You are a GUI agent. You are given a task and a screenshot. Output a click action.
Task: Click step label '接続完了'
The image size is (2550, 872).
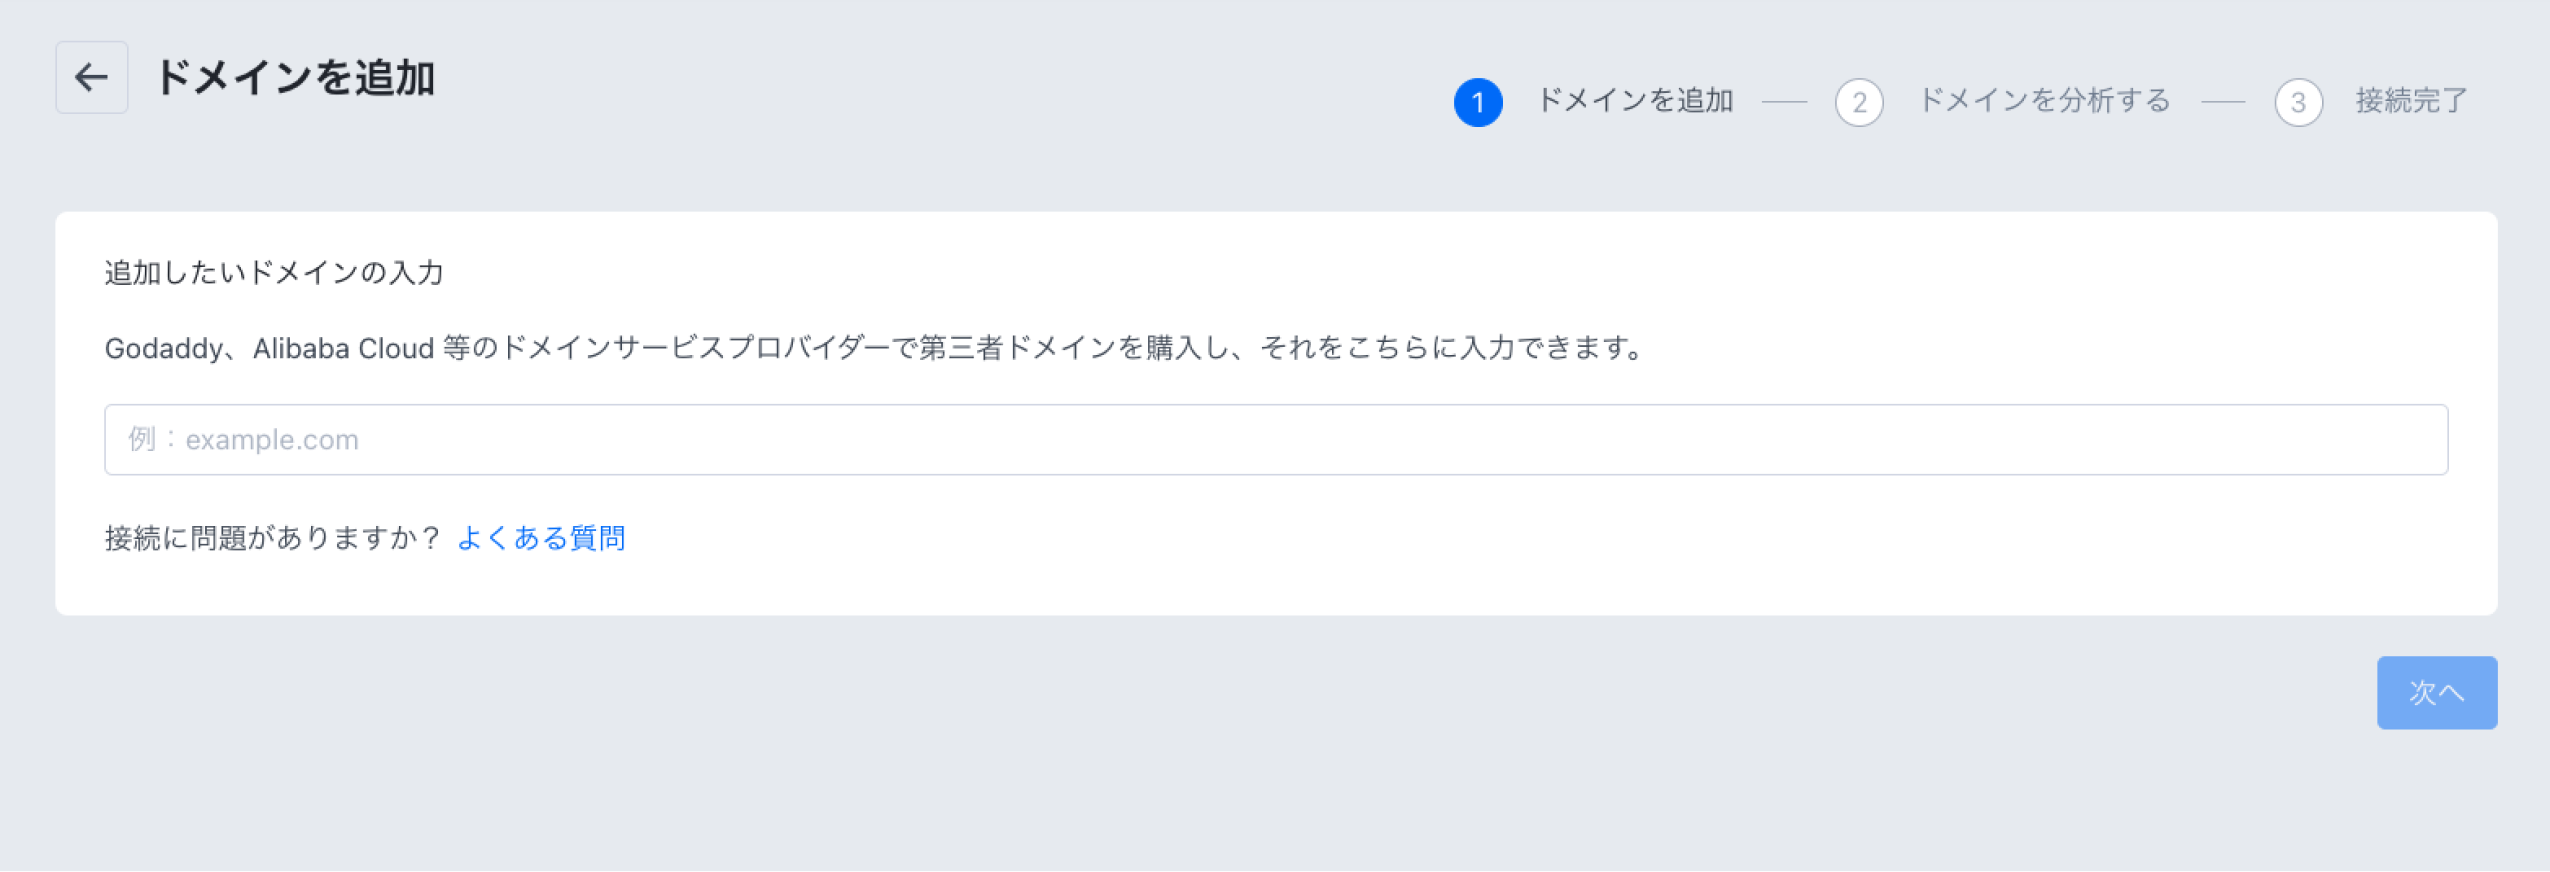coord(2412,101)
